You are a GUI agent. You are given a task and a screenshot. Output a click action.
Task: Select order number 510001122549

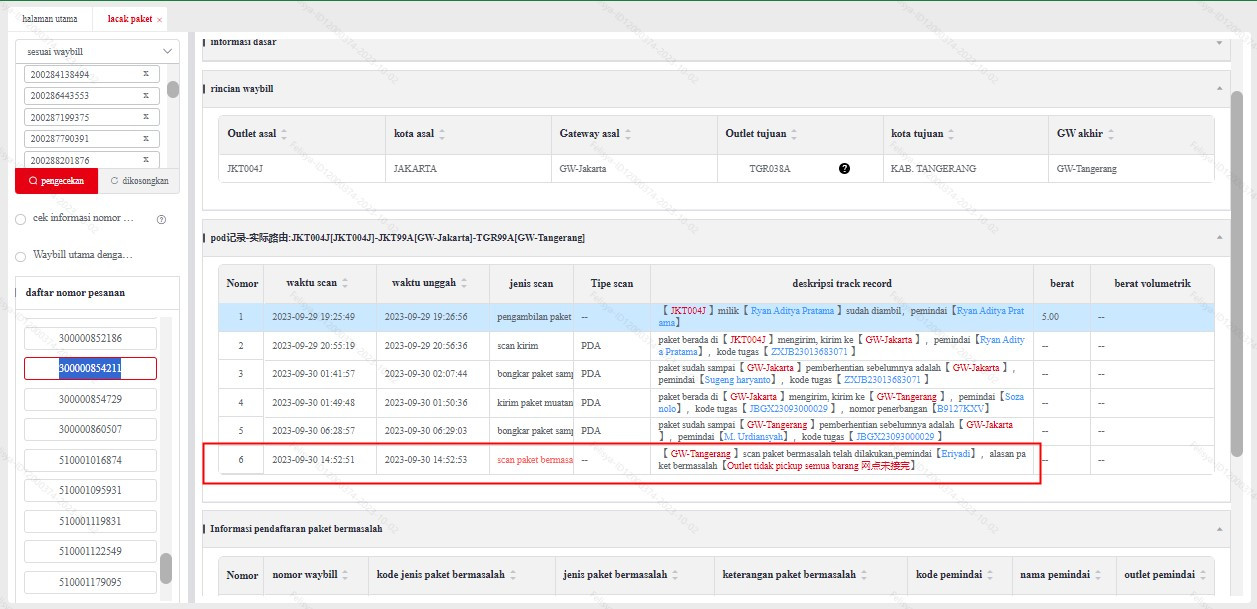90,551
